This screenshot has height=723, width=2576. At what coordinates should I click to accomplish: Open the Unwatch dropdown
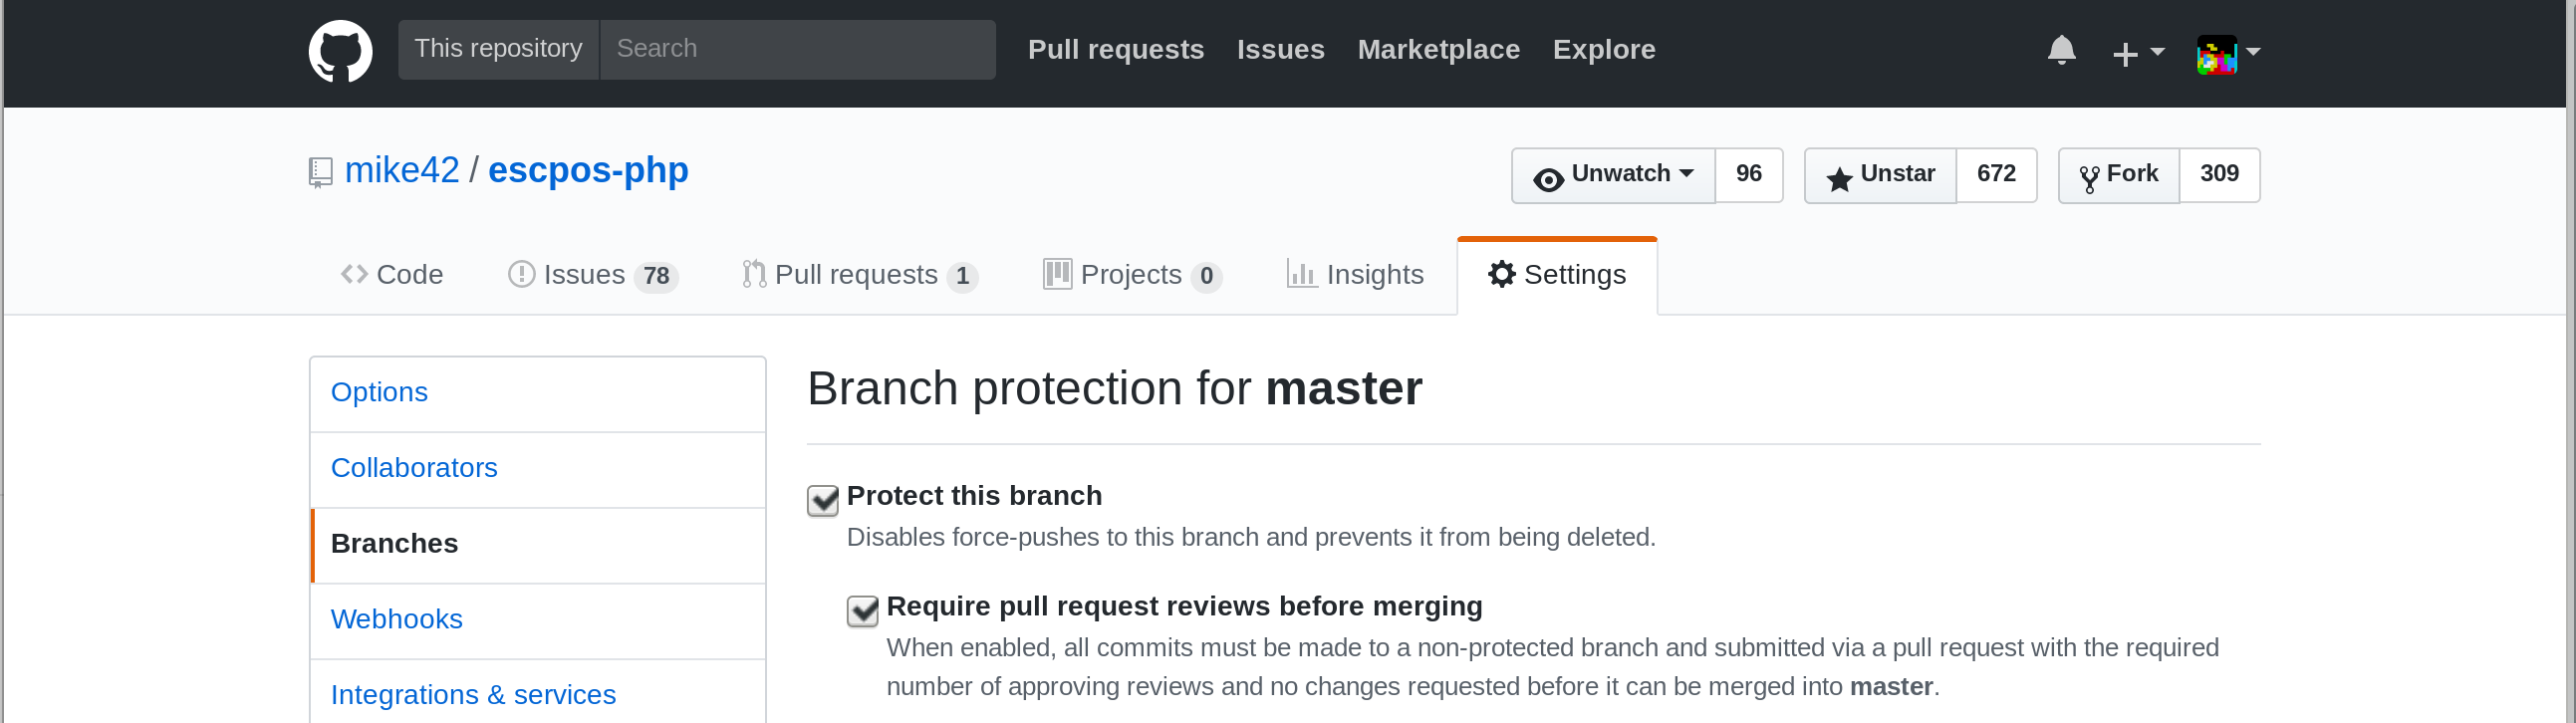click(x=1613, y=175)
